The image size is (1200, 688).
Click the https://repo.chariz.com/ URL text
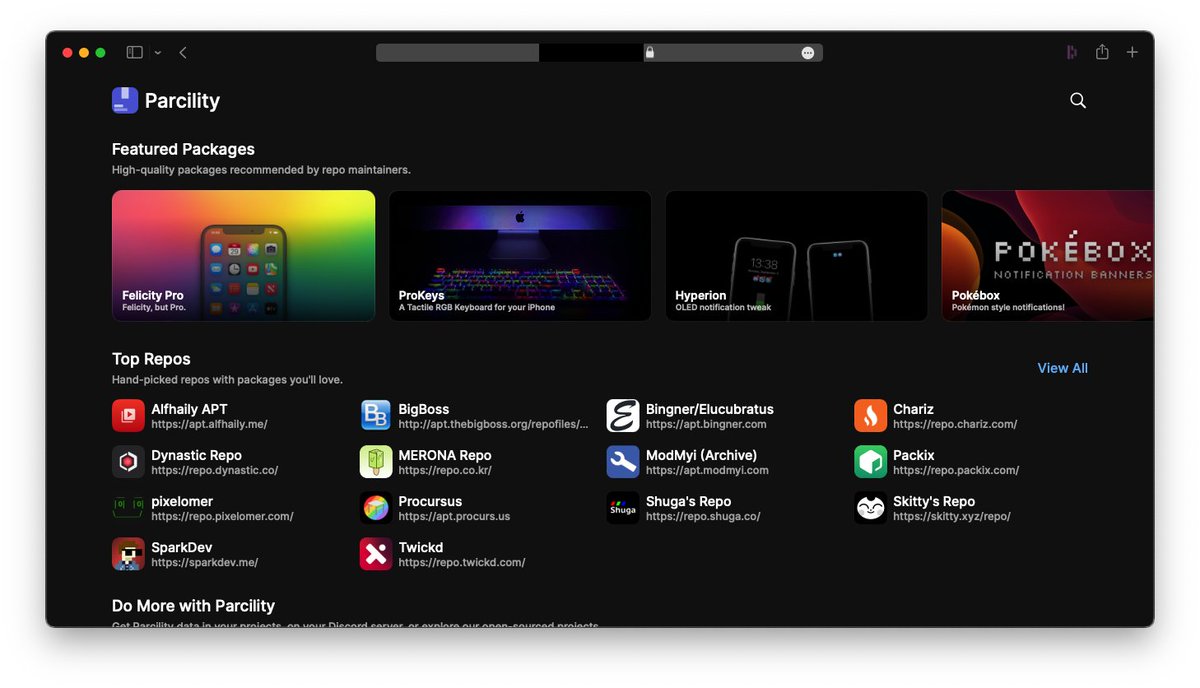point(955,424)
